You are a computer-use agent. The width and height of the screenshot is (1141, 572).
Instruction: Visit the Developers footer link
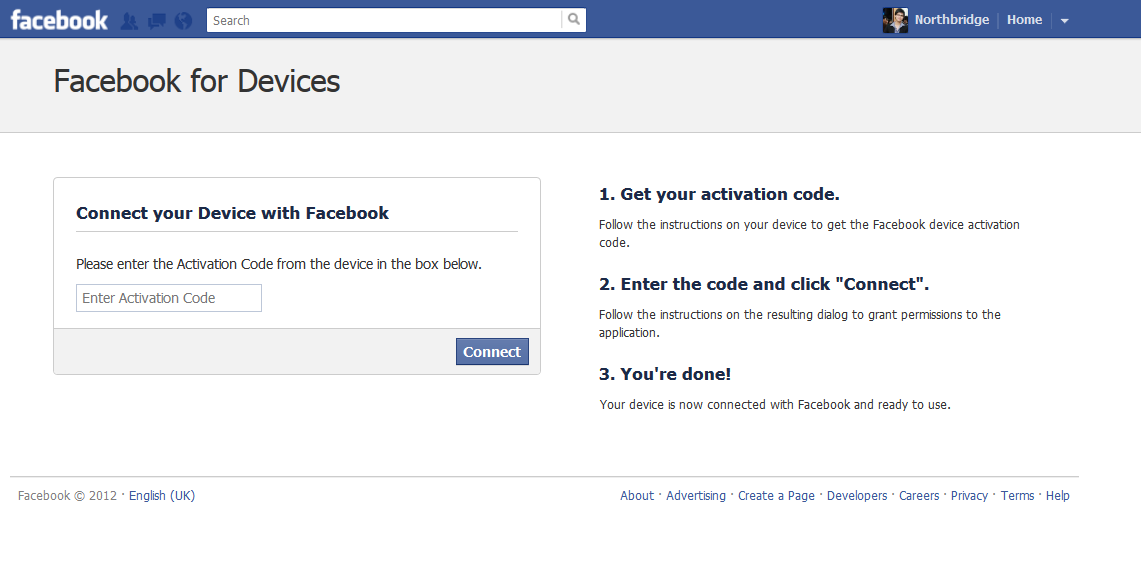[857, 496]
